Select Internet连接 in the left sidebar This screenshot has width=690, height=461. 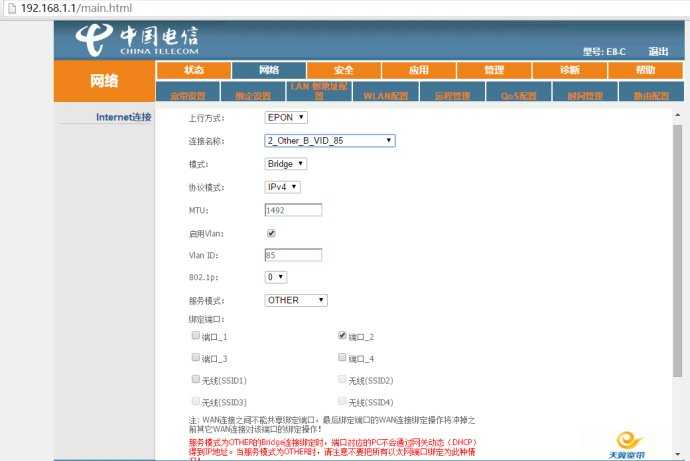click(124, 117)
